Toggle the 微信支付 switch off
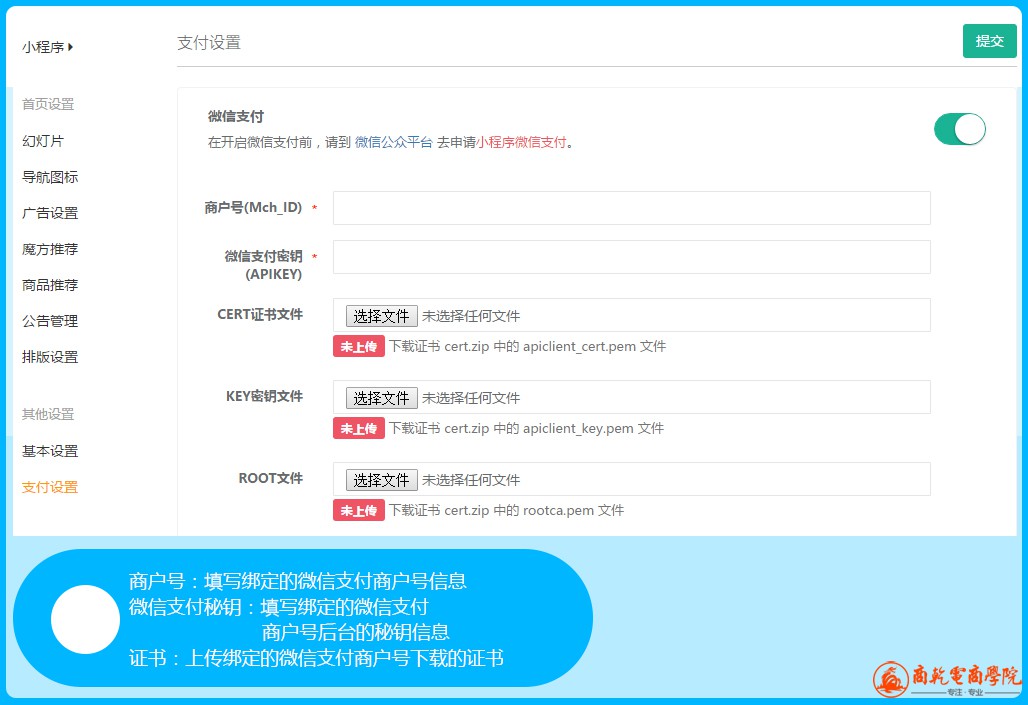 tap(960, 129)
